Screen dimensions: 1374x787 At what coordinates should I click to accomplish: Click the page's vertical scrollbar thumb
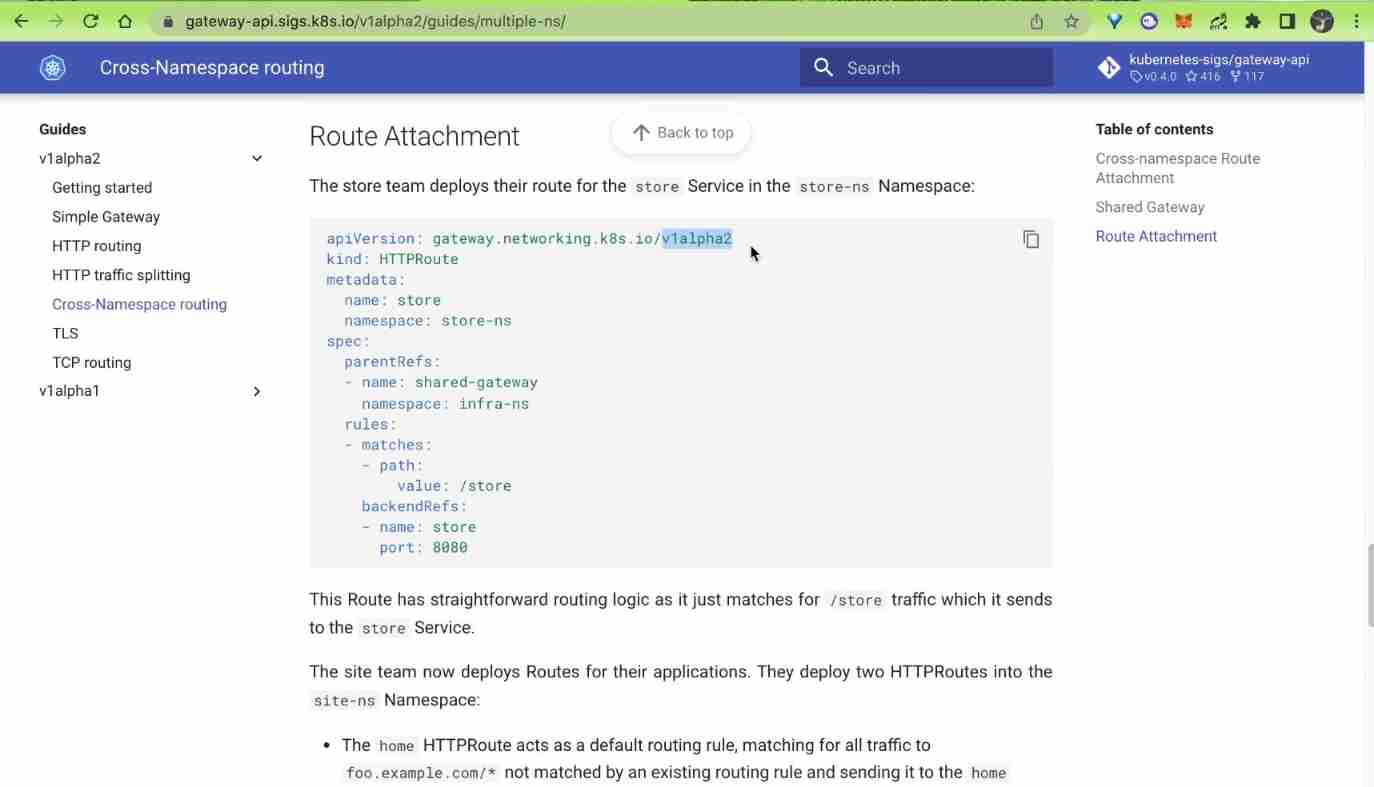(x=1368, y=585)
